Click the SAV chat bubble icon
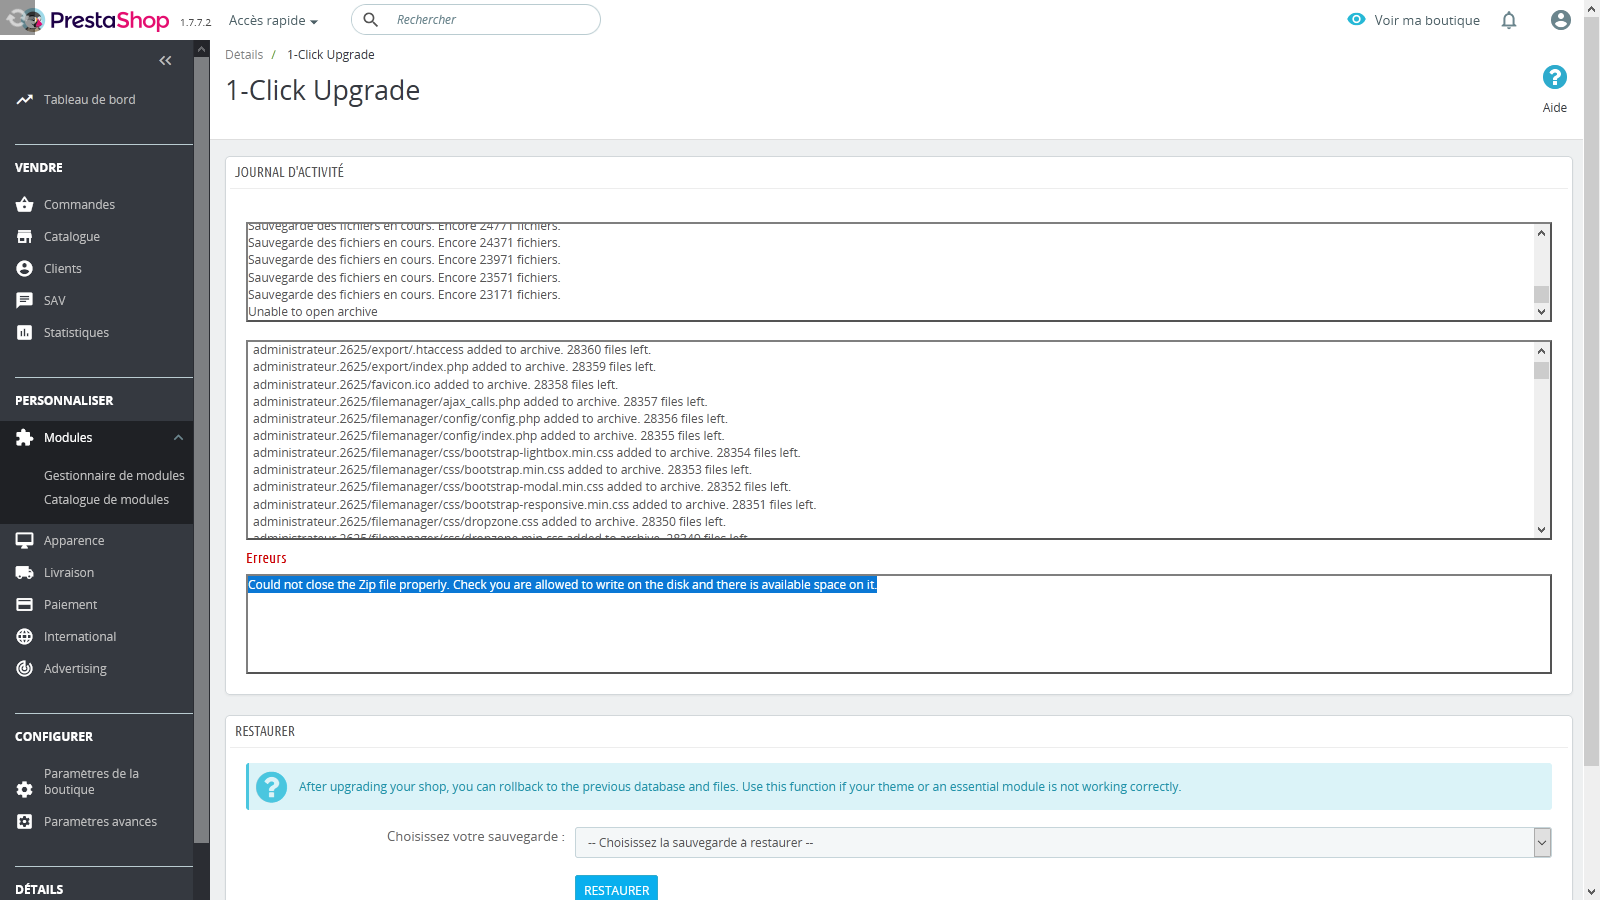The height and width of the screenshot is (900, 1600). (25, 301)
